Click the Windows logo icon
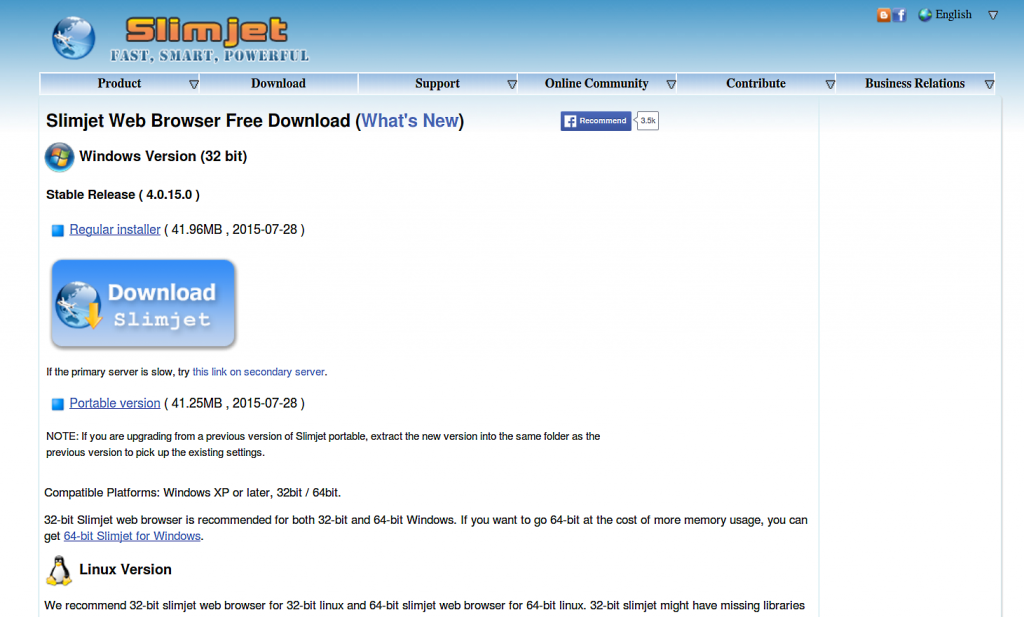The width and height of the screenshot is (1024, 617). [59, 157]
